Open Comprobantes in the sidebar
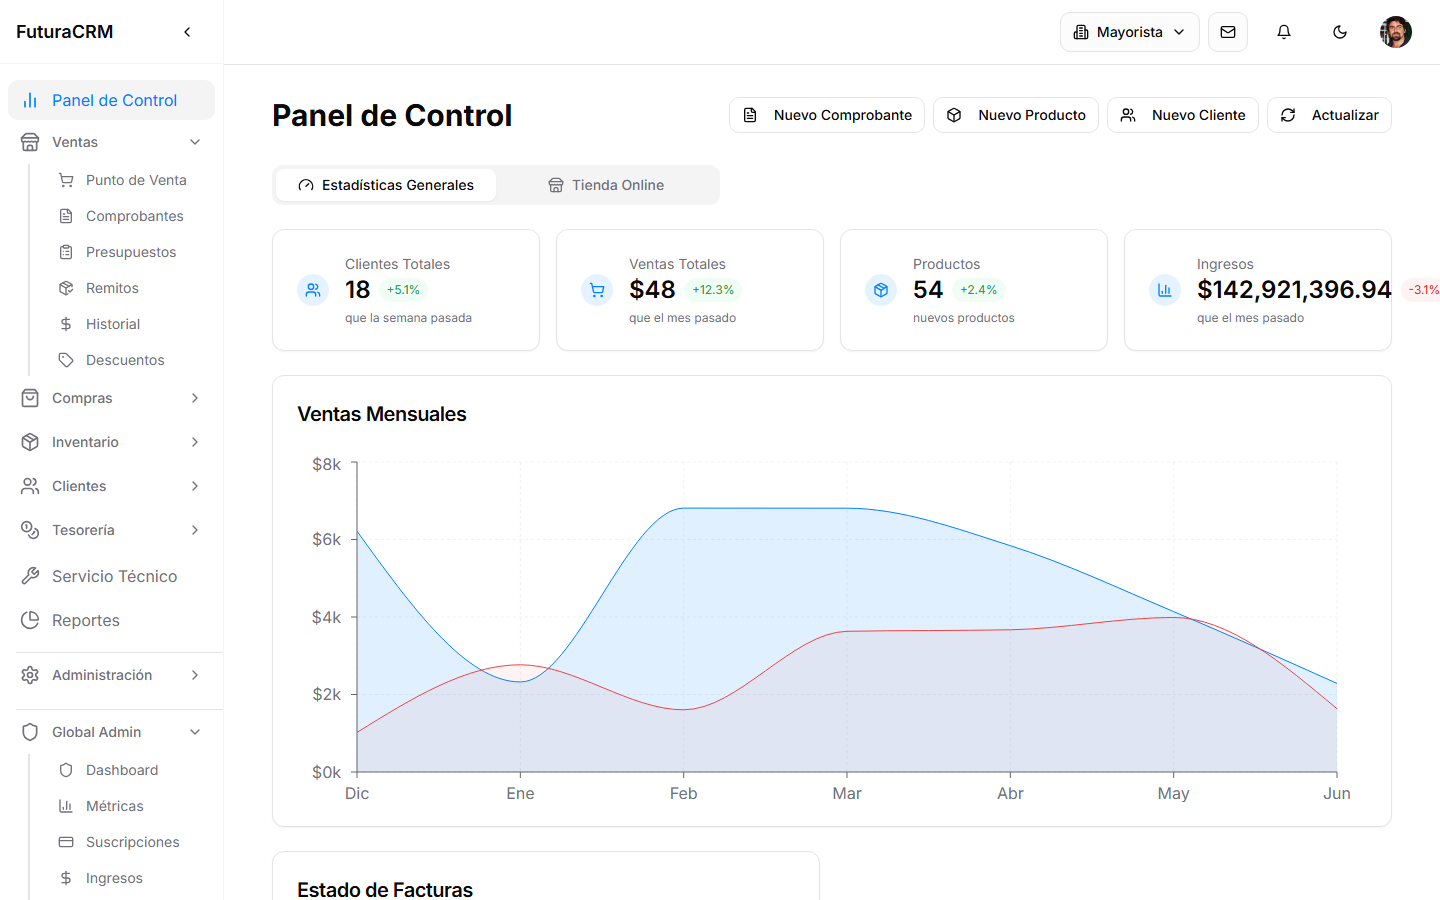The height and width of the screenshot is (900, 1440). (x=134, y=216)
